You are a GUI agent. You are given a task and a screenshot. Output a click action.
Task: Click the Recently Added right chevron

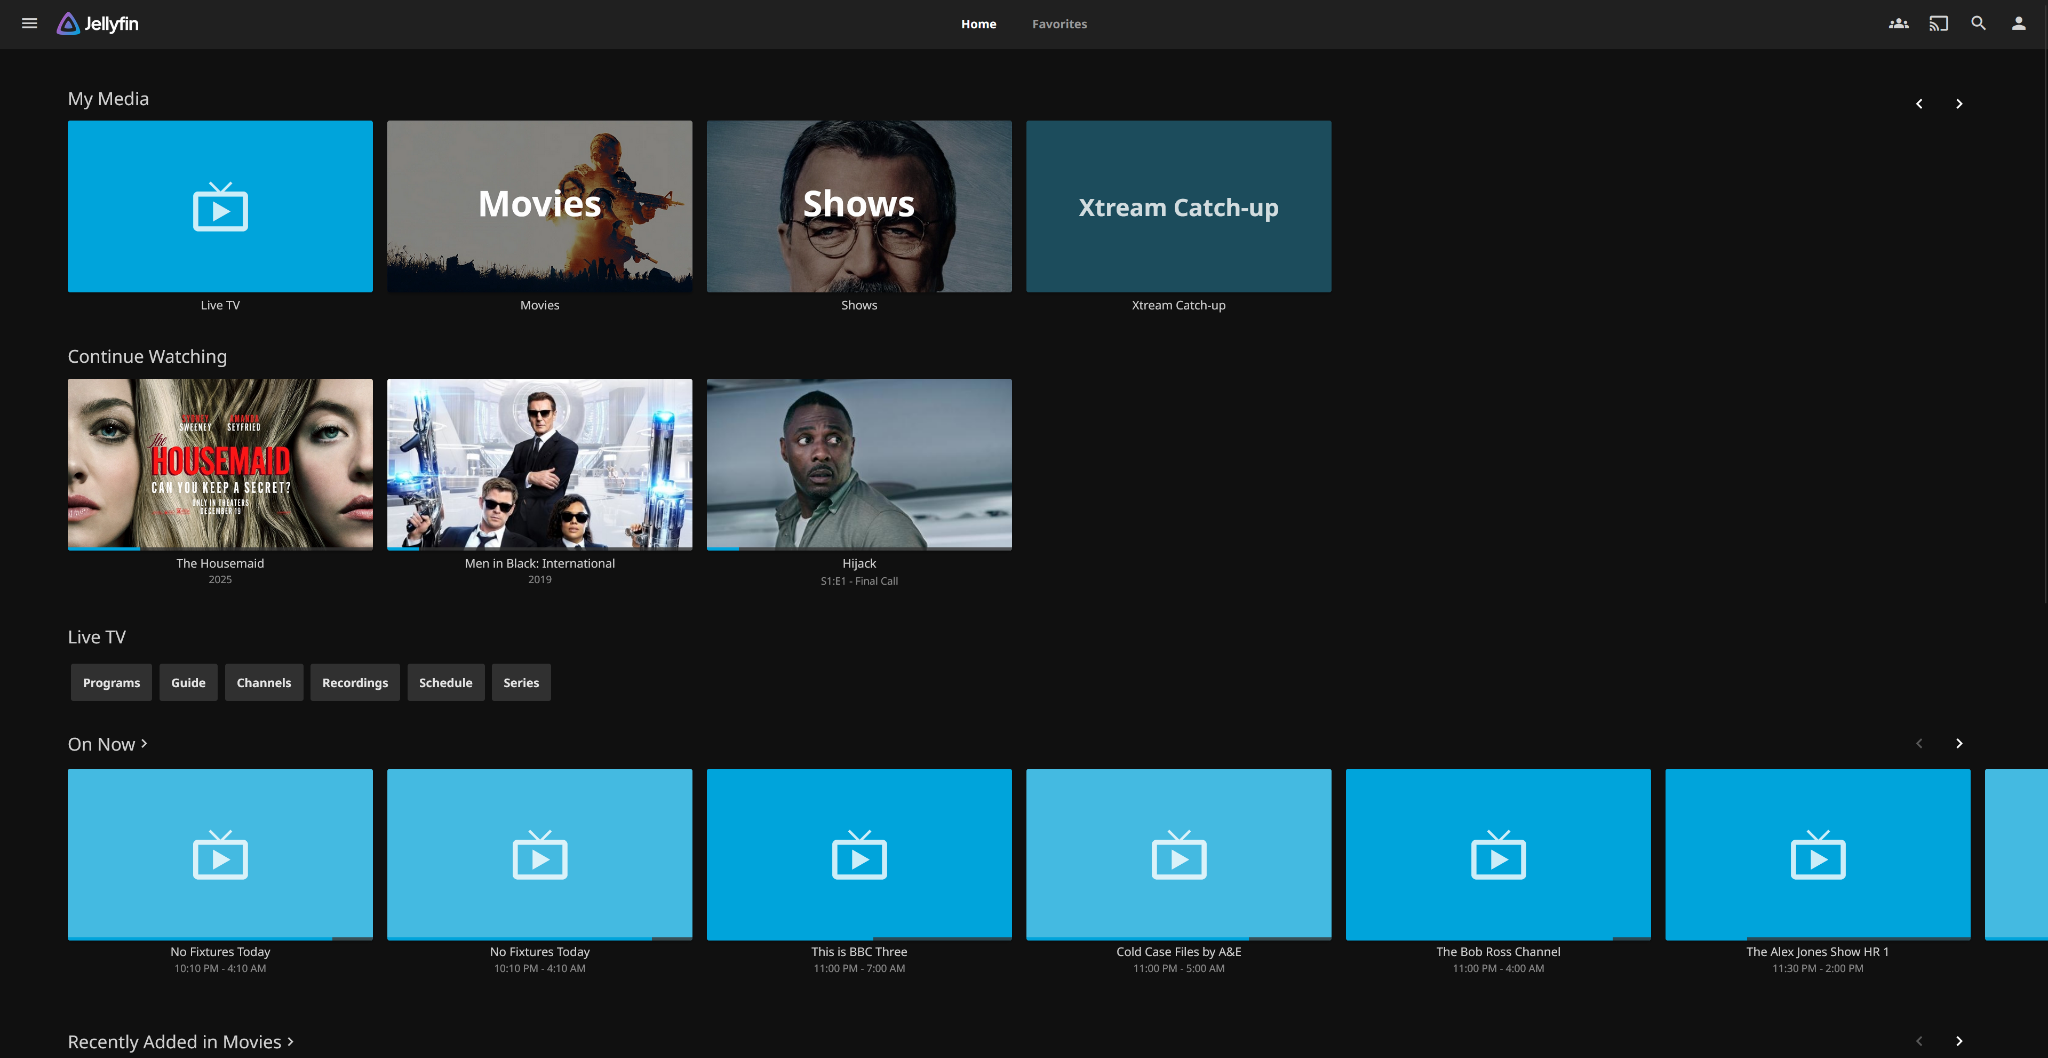click(x=1959, y=1041)
